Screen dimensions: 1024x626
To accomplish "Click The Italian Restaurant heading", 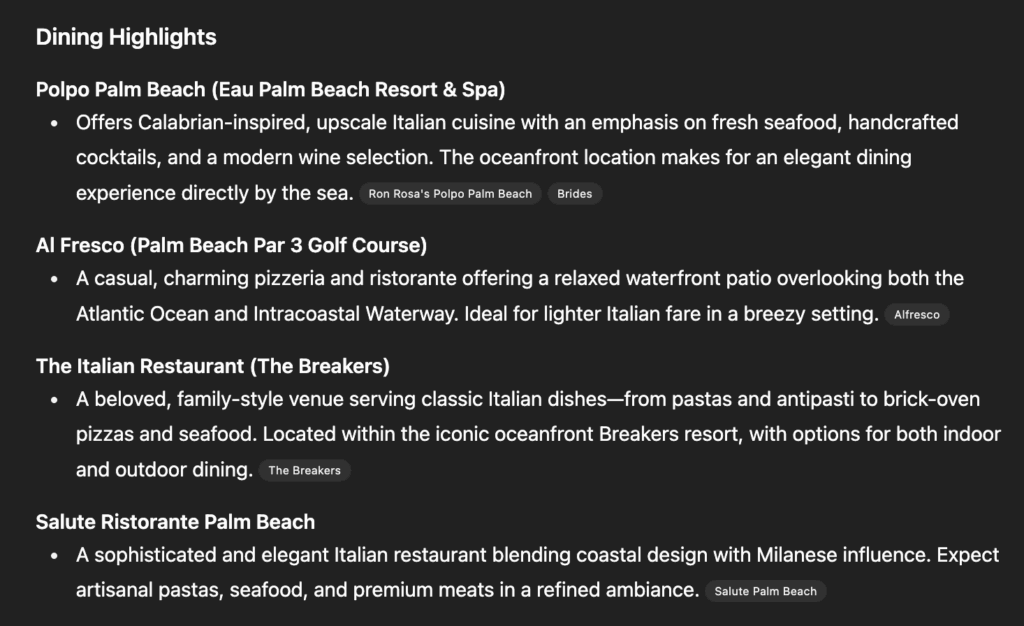I will 212,366.
